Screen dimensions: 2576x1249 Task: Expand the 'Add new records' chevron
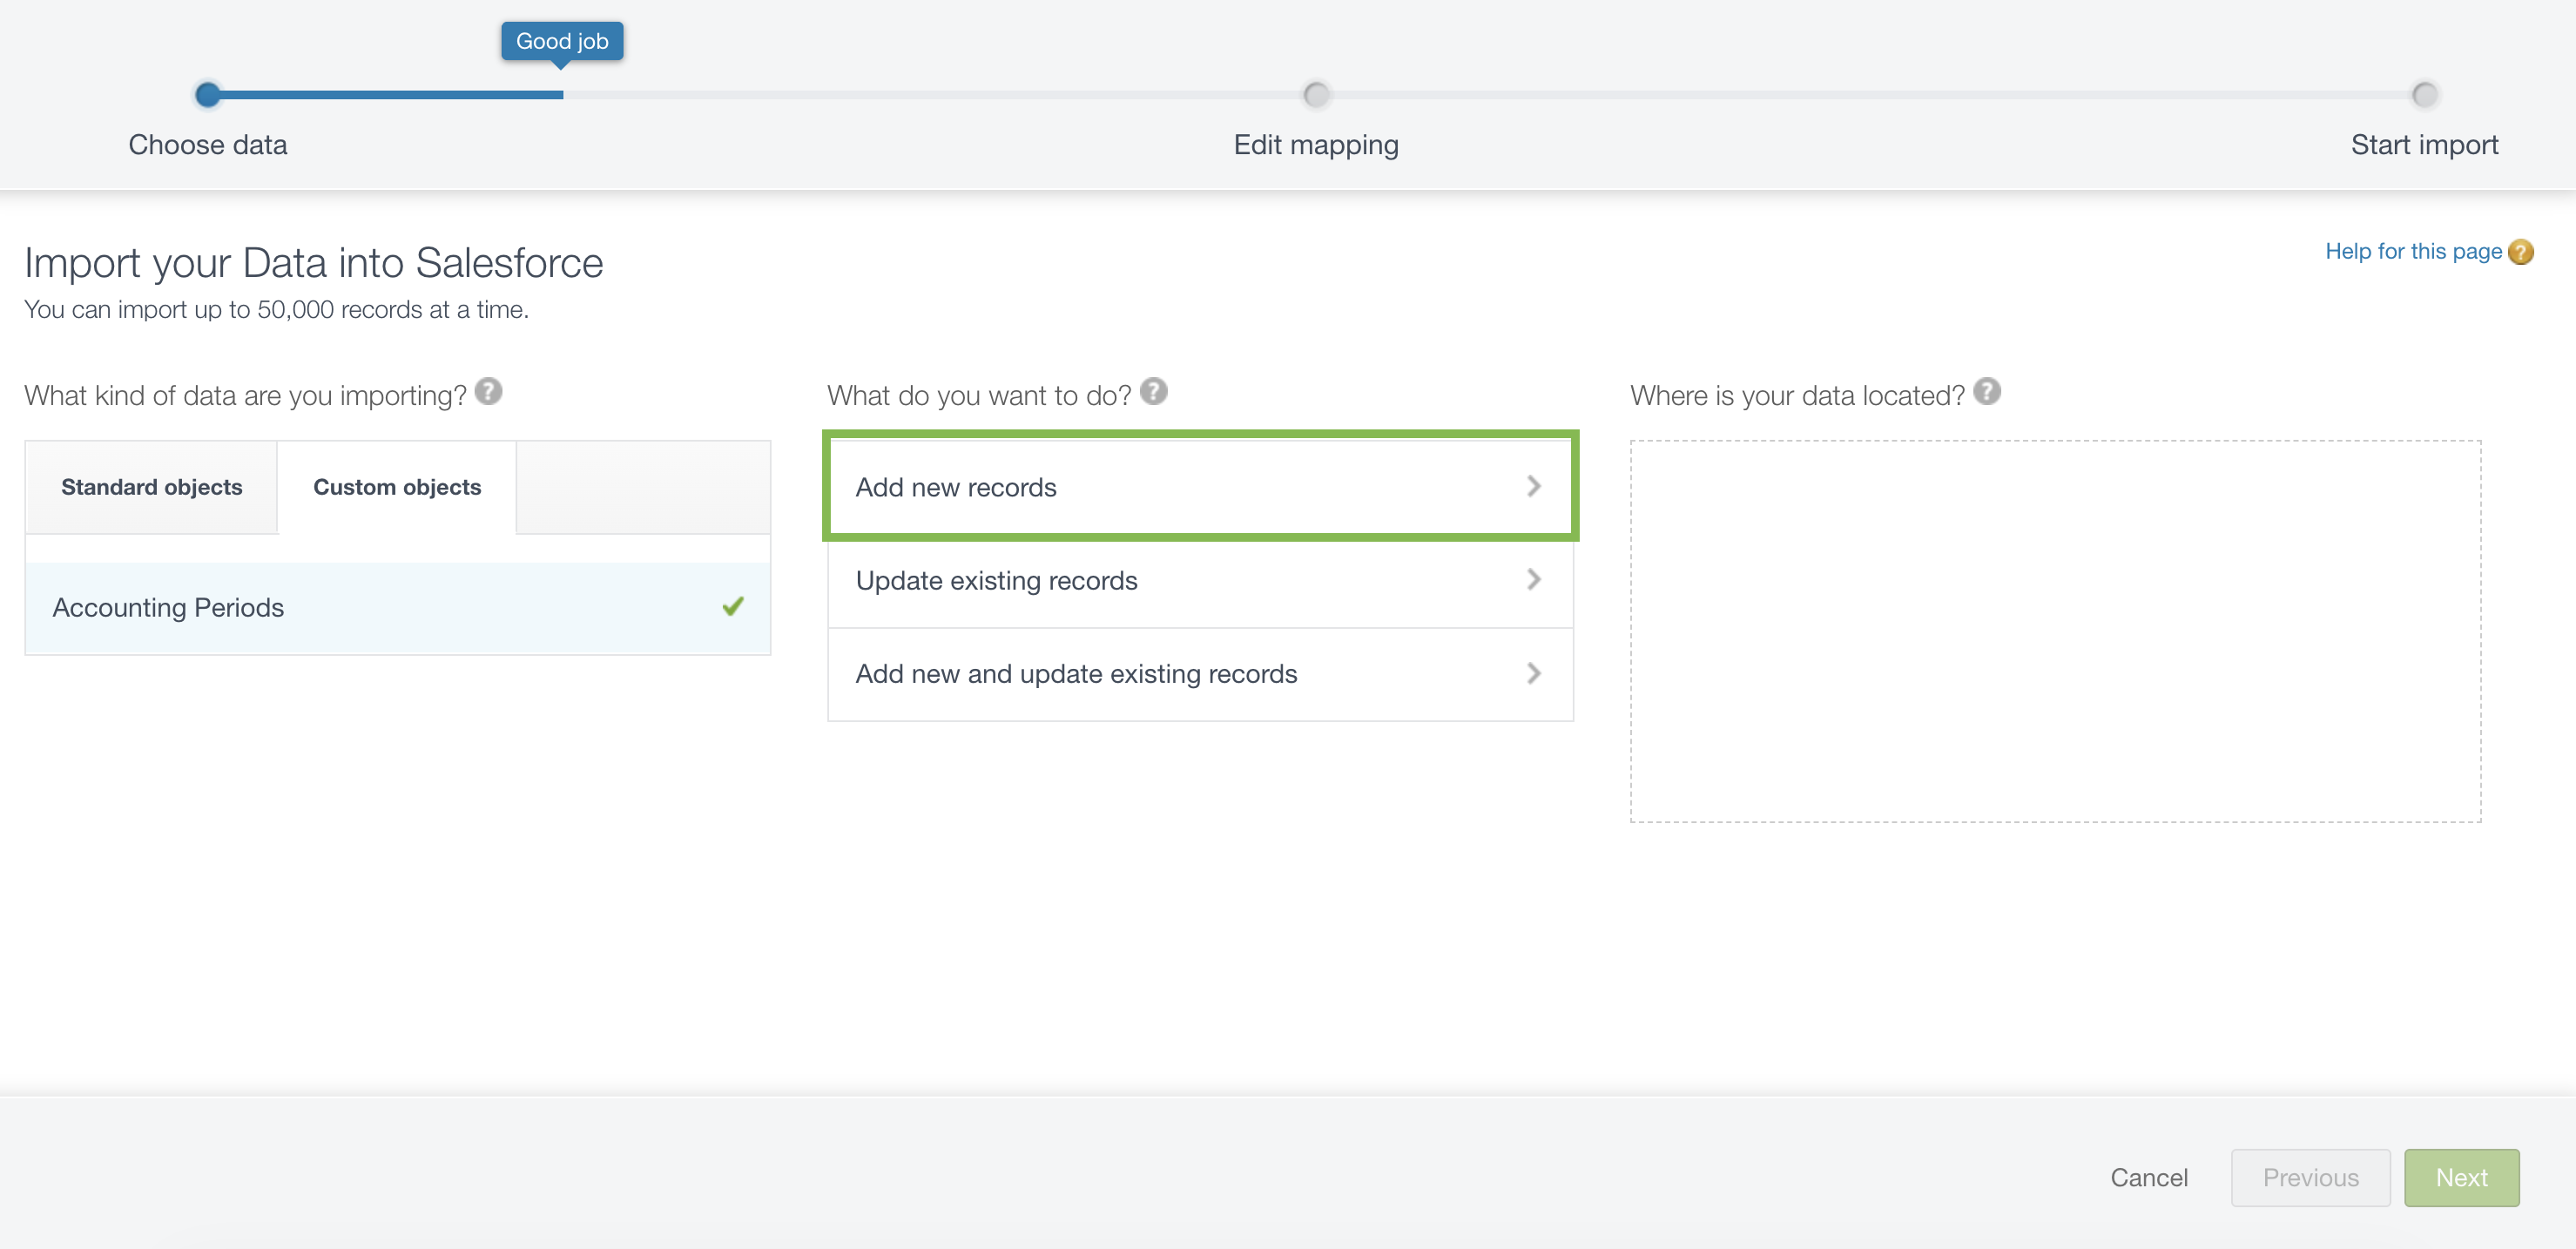tap(1534, 487)
